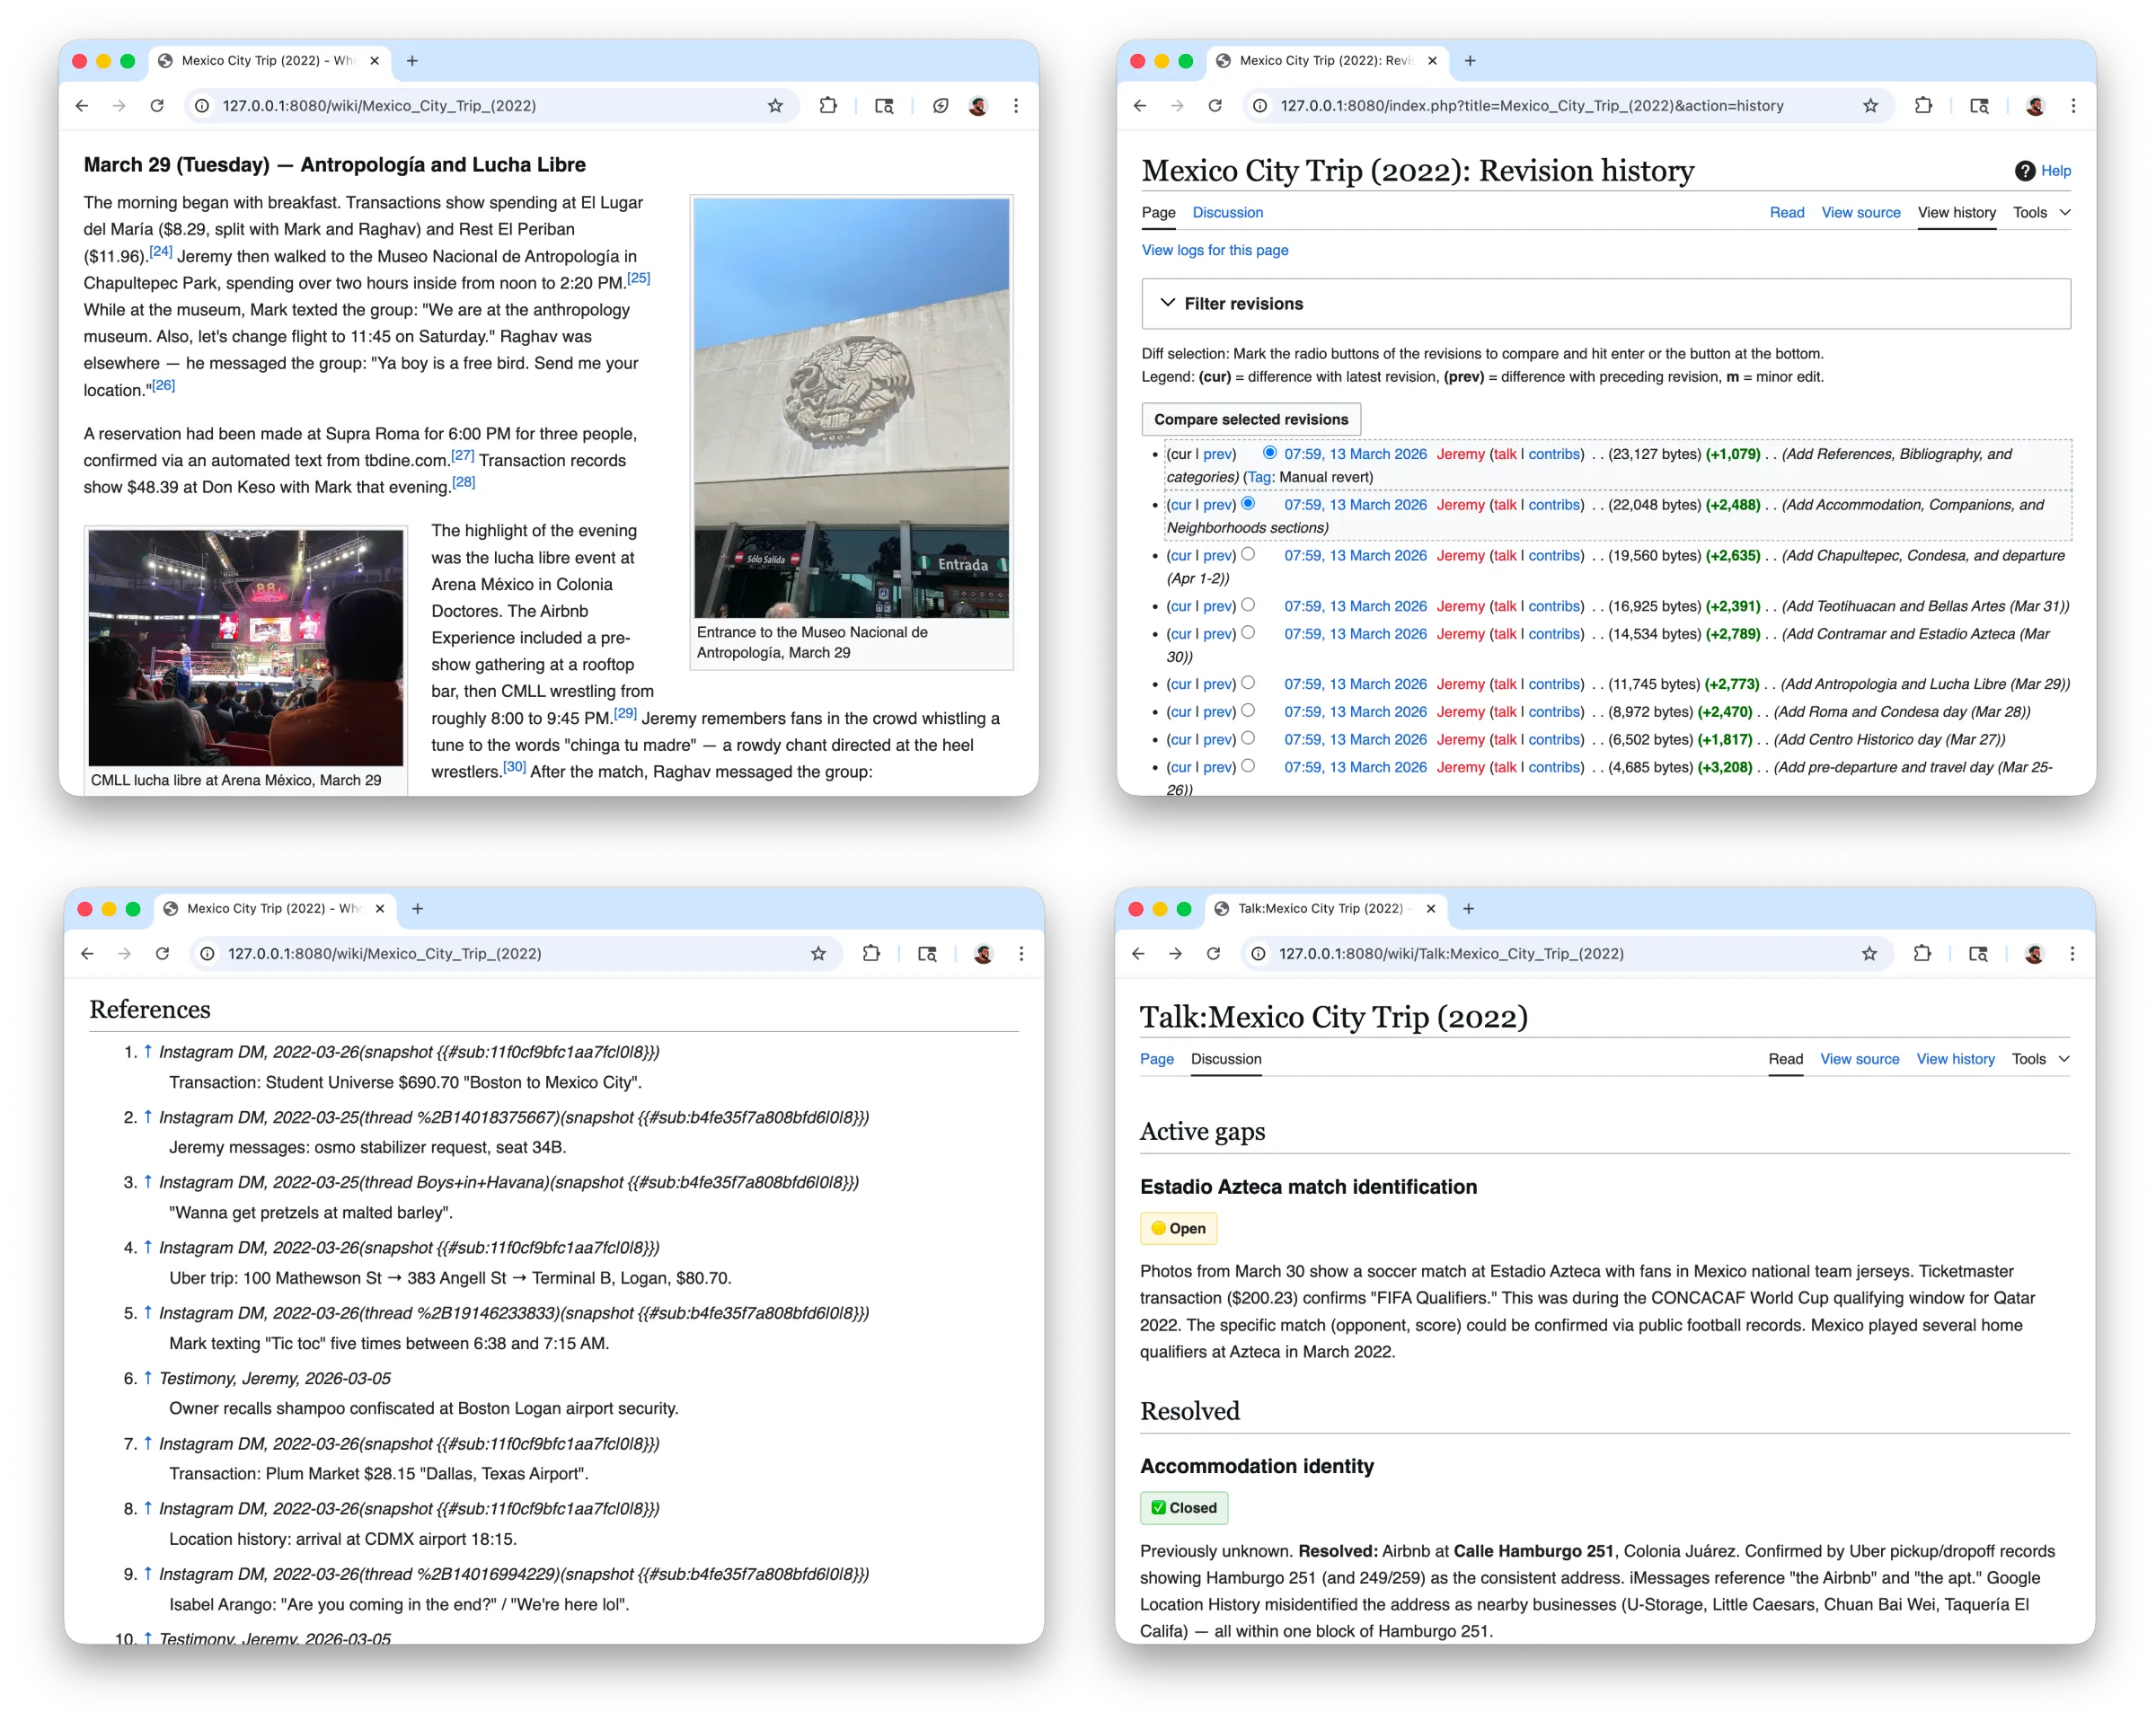
Task: Select radio for Teotihuacan and Bellas Artes revision
Action: [x=1248, y=605]
